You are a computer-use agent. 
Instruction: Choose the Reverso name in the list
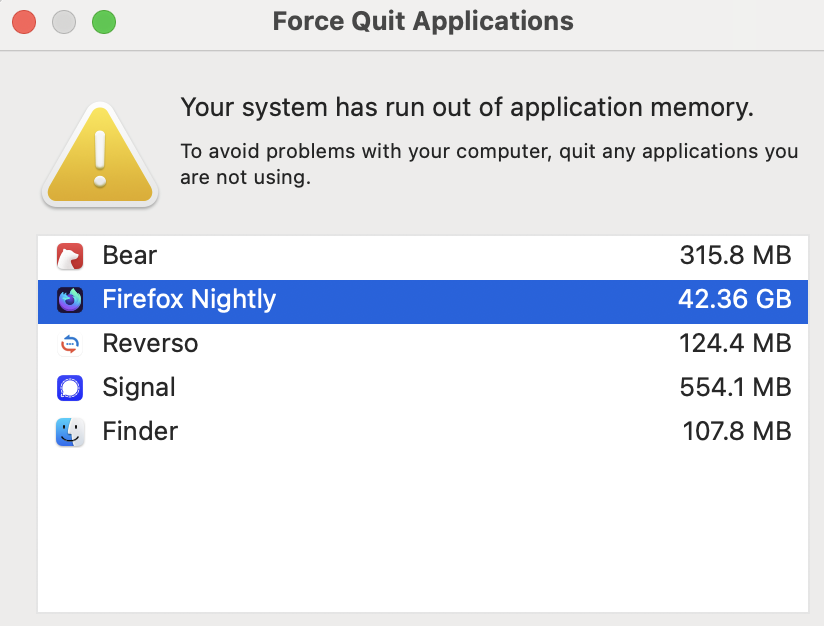coord(150,344)
